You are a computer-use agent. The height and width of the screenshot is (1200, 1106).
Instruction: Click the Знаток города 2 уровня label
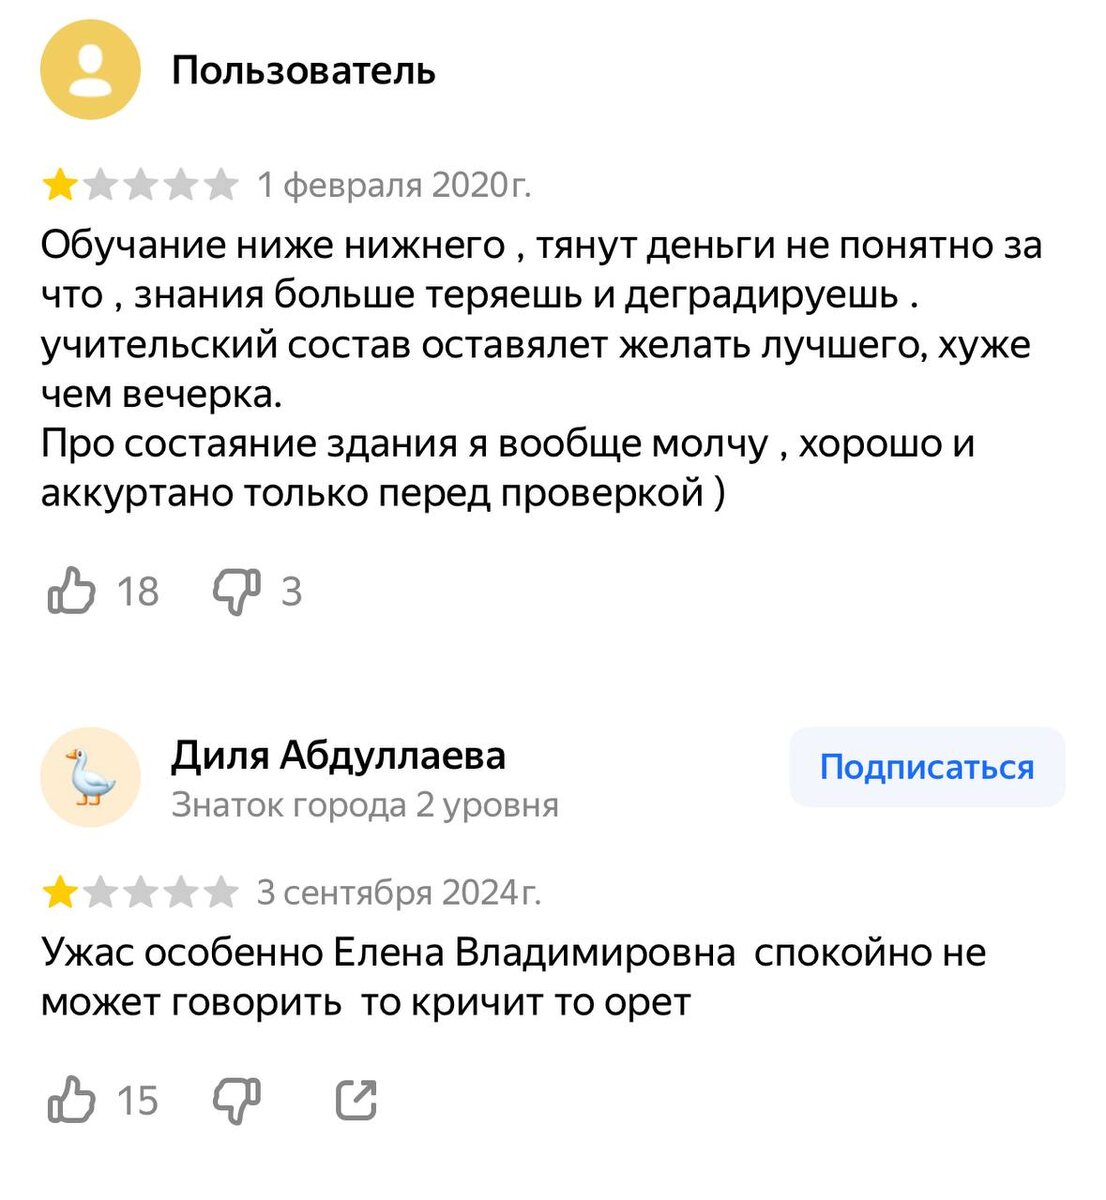(364, 805)
